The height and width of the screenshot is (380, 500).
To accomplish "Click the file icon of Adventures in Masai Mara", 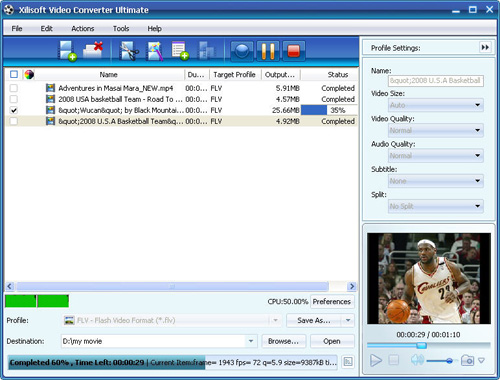I will point(50,88).
